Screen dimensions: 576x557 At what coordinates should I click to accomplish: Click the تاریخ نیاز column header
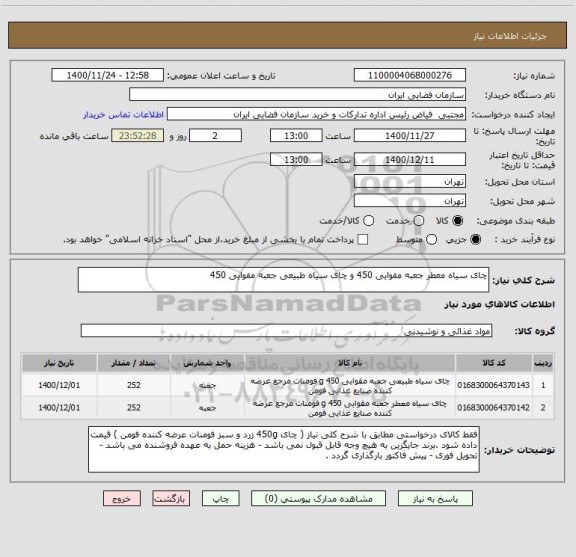tap(59, 363)
